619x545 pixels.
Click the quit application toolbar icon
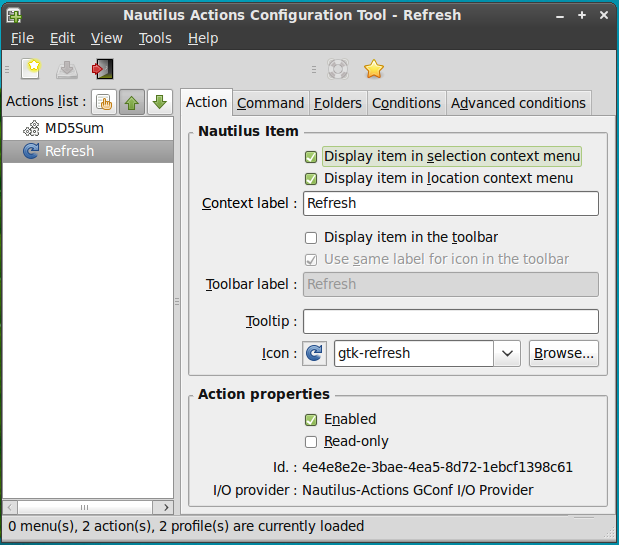(x=102, y=69)
